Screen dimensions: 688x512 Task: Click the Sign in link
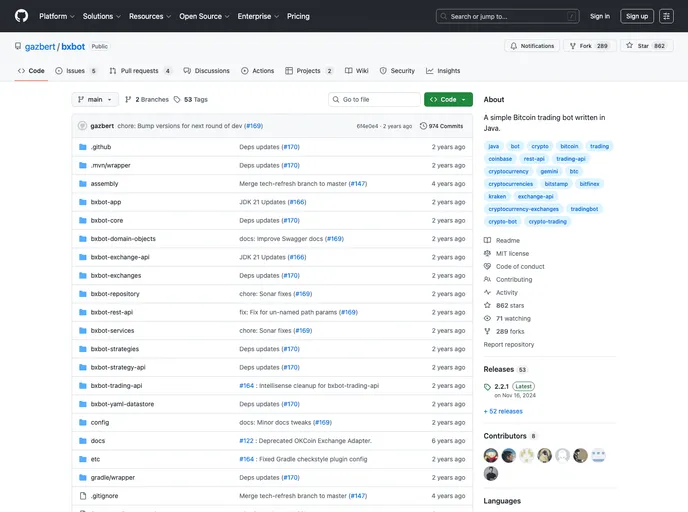pyautogui.click(x=599, y=16)
